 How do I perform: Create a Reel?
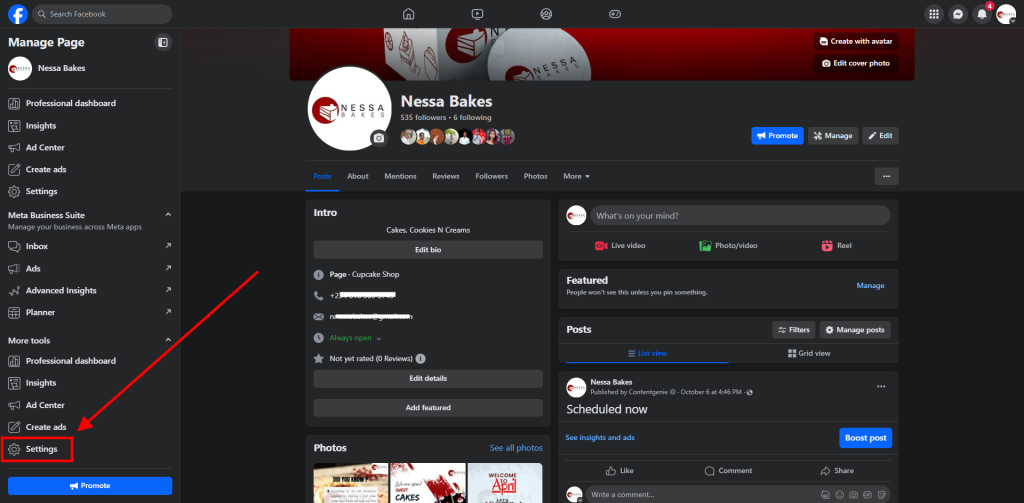(836, 246)
